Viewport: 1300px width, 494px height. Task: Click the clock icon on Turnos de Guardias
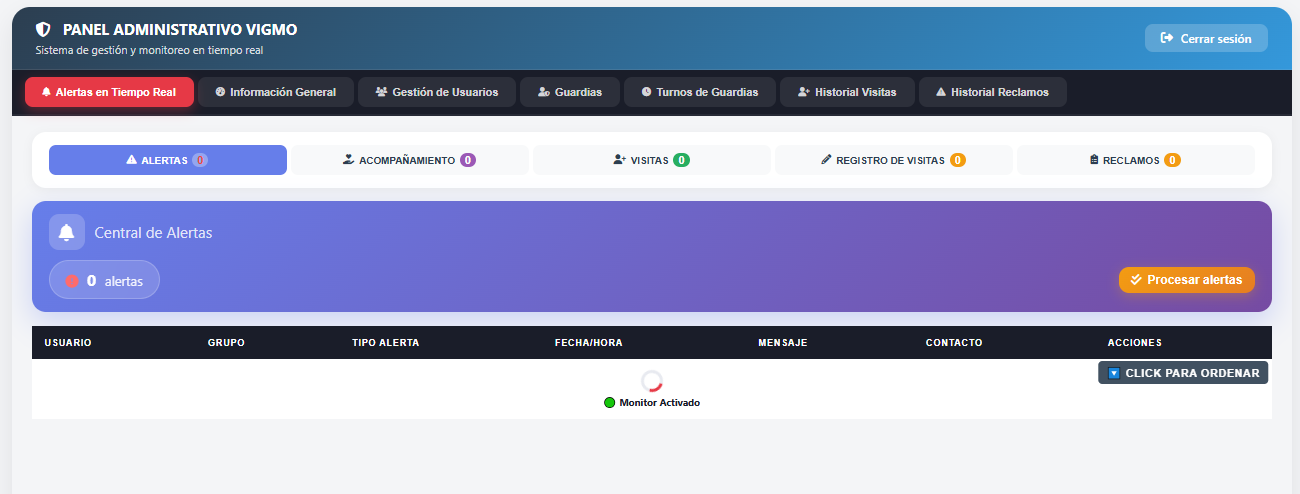click(x=646, y=92)
